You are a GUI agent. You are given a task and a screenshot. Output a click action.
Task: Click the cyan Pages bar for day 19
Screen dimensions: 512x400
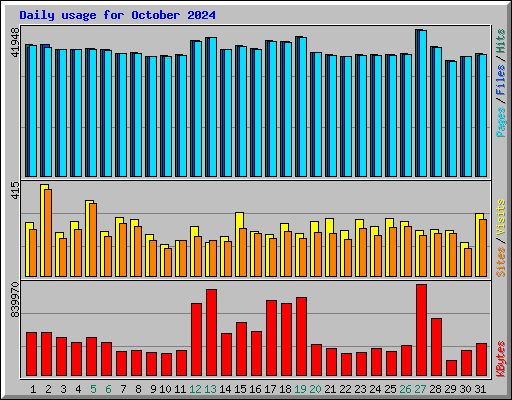point(303,107)
